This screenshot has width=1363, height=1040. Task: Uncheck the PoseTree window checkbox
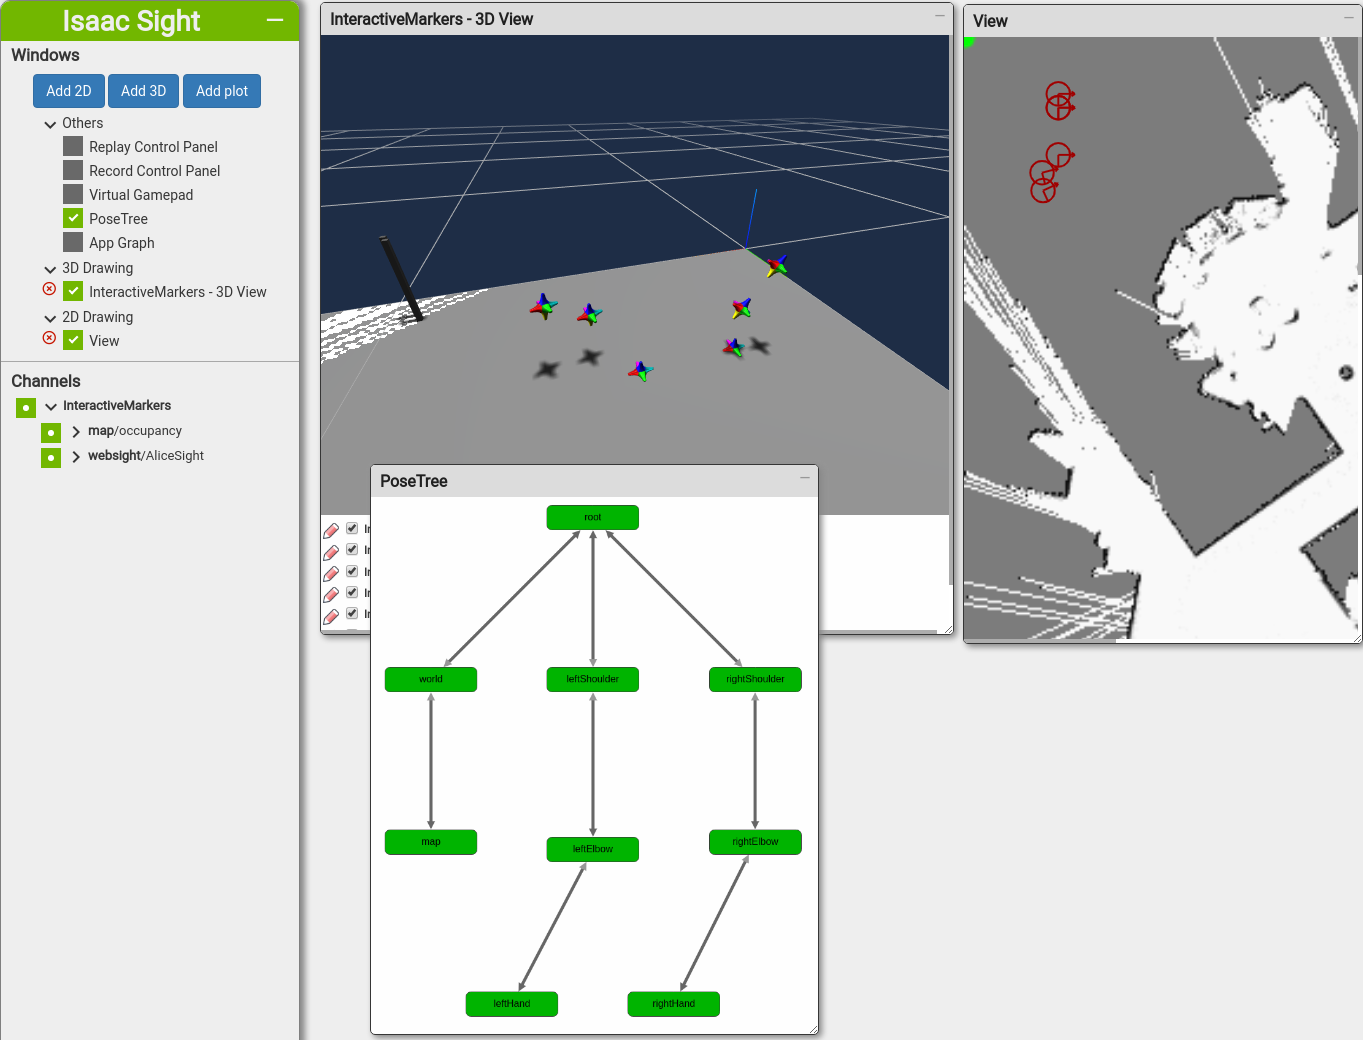click(73, 218)
